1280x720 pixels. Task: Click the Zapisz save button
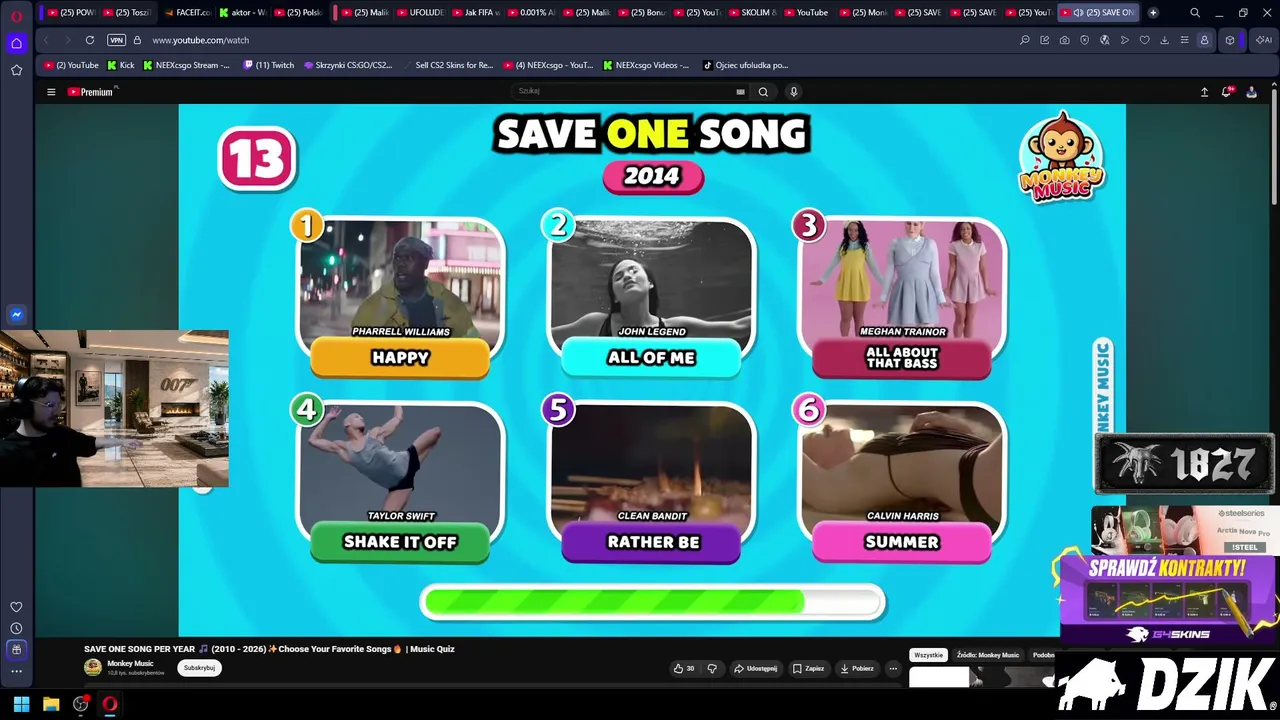pyautogui.click(x=808, y=668)
